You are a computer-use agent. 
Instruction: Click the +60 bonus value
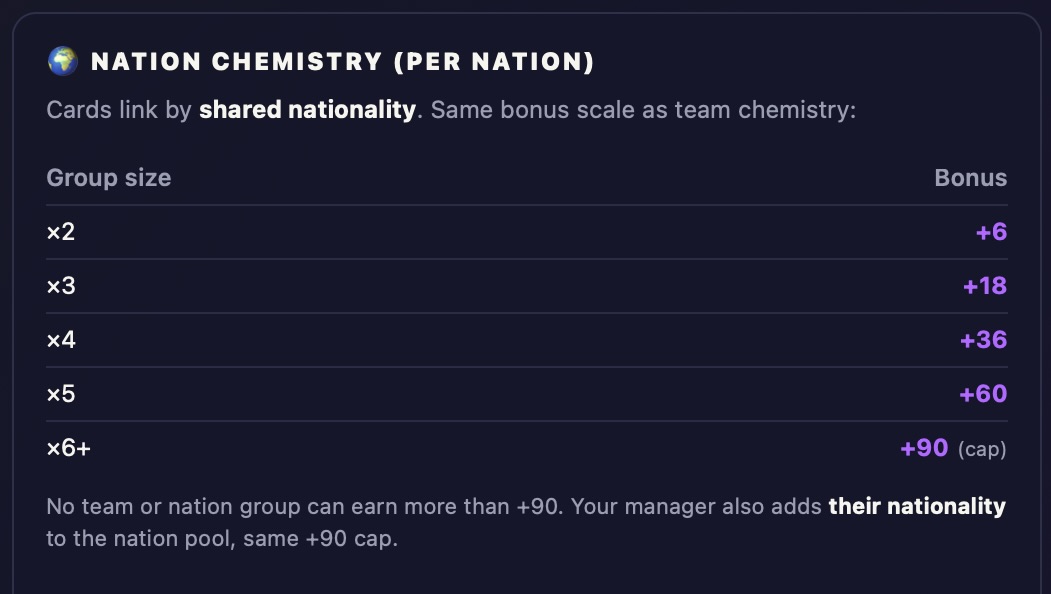pos(983,394)
